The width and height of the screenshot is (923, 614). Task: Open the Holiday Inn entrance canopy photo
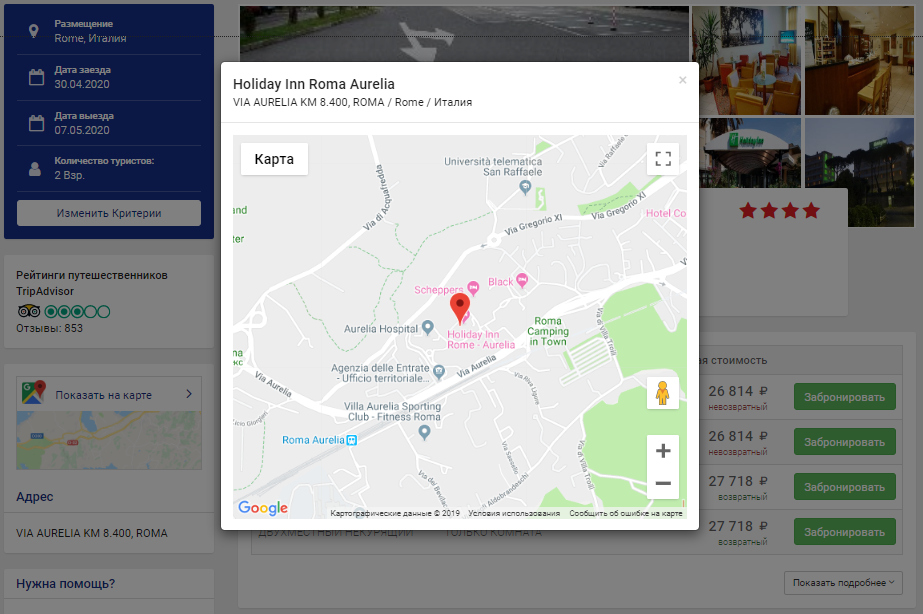pyautogui.click(x=750, y=153)
